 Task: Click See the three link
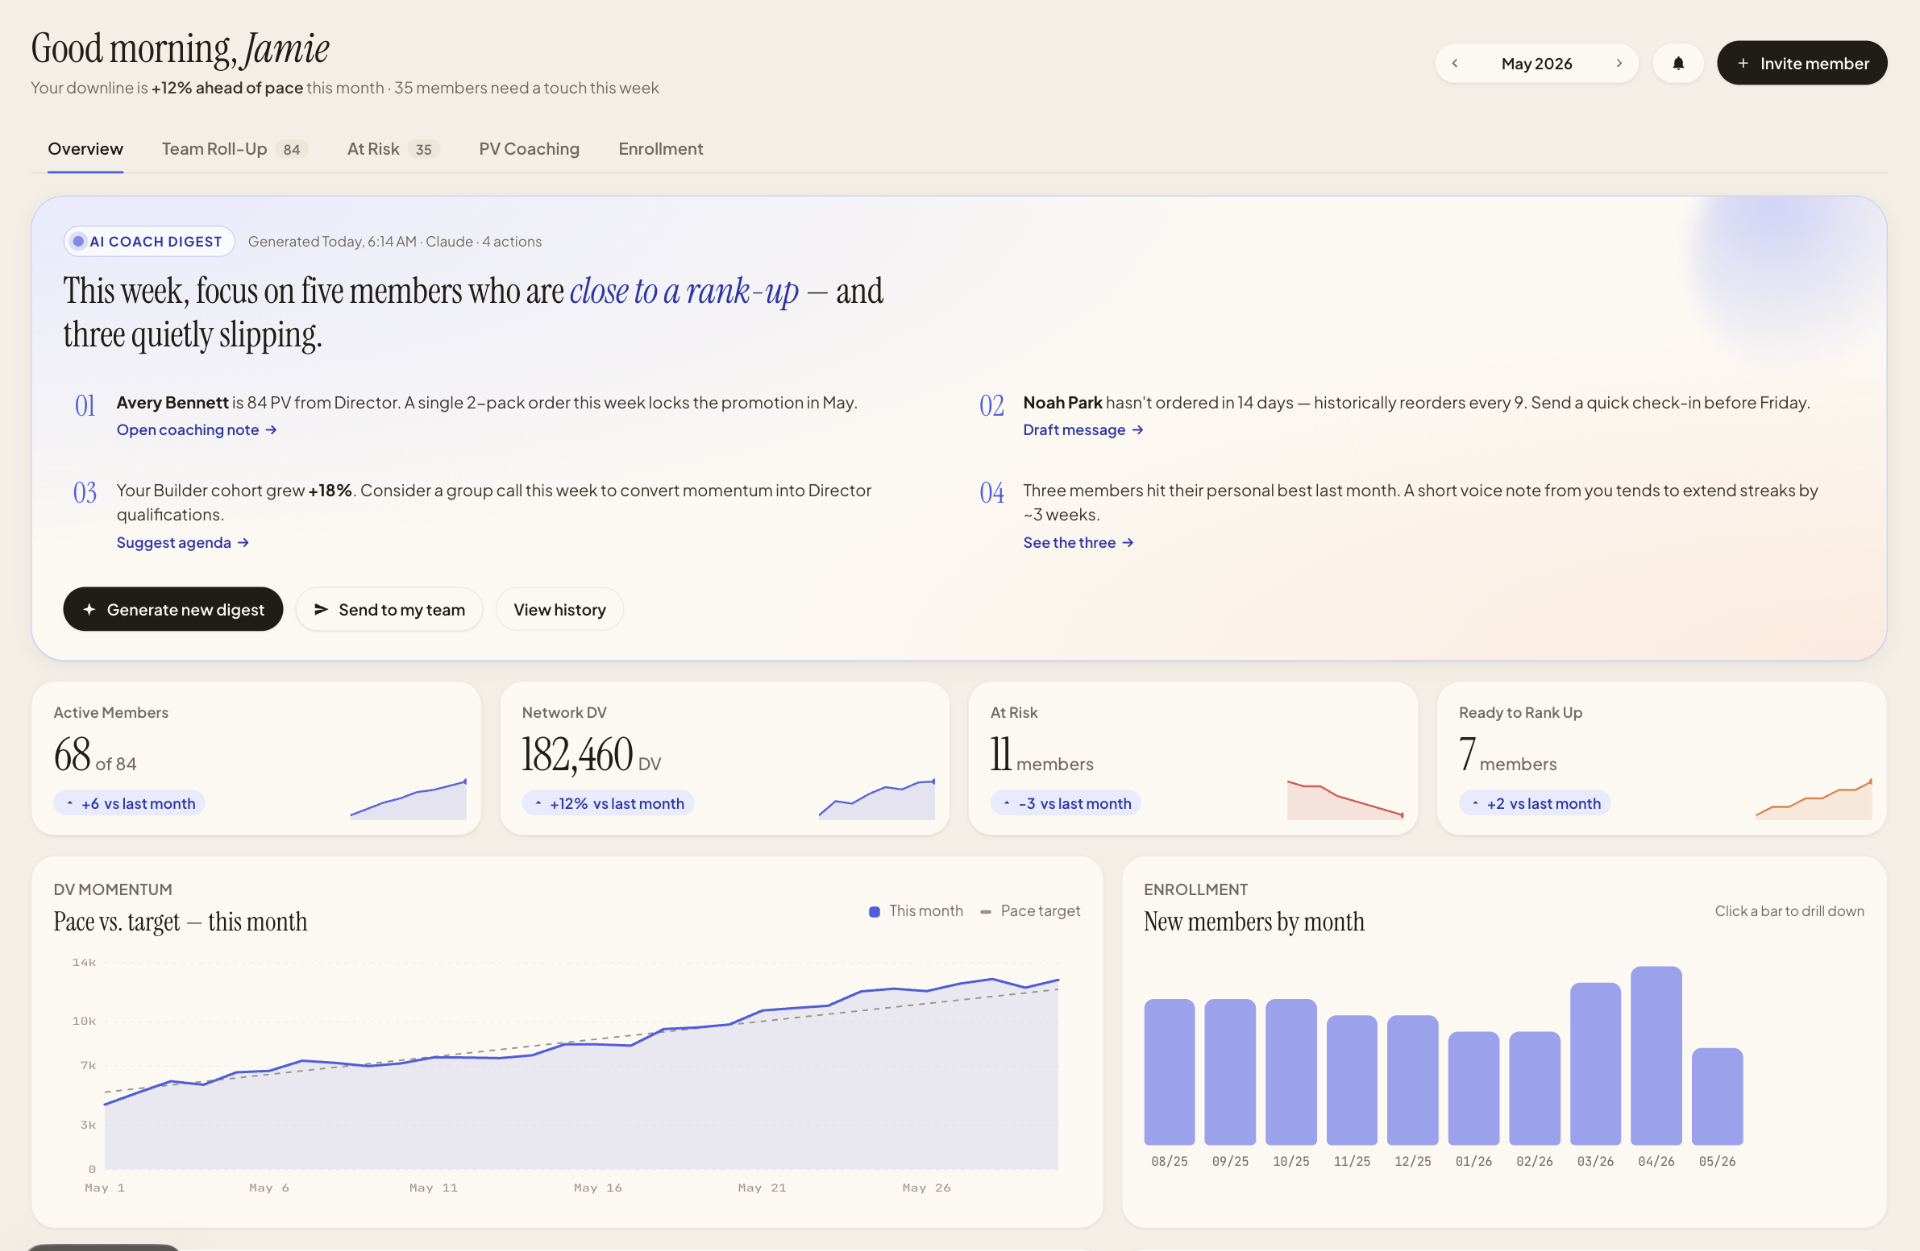click(1078, 543)
